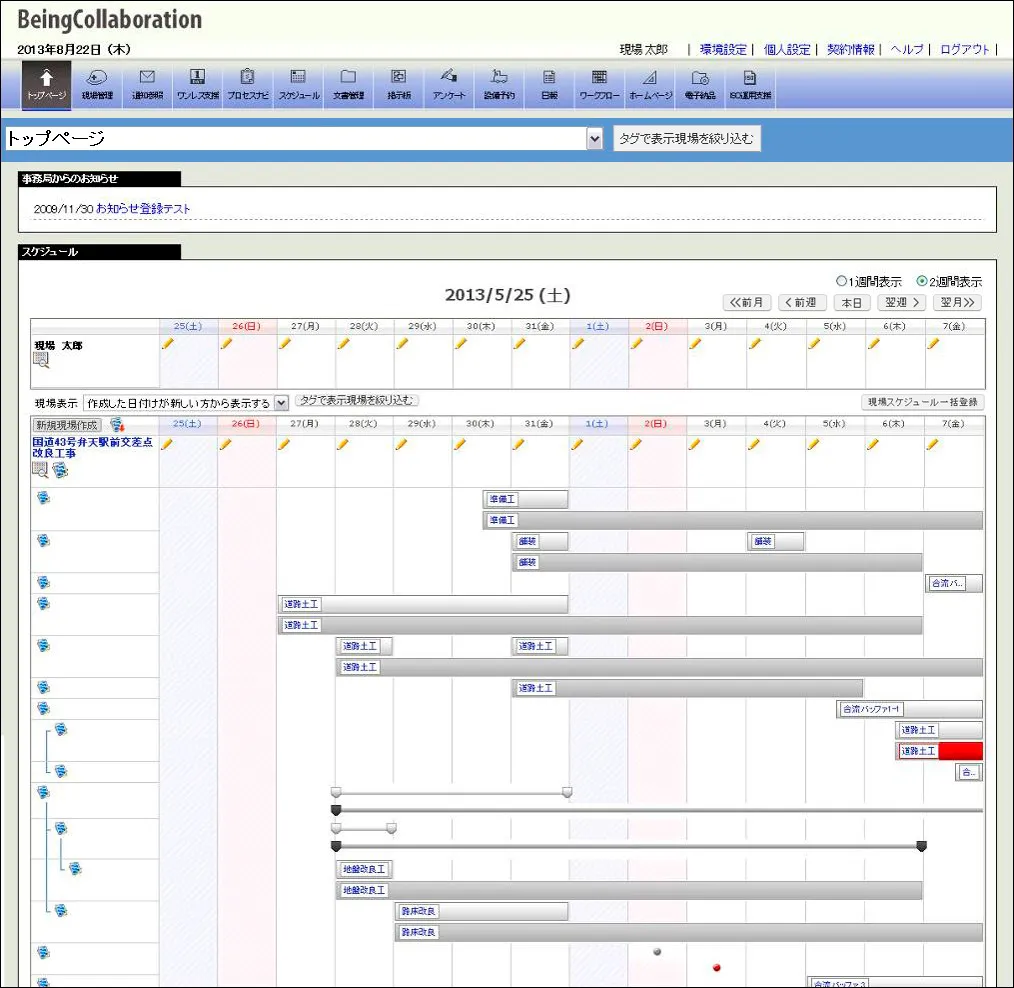Open ワークフロー in the toolbar
Image resolution: width=1014 pixels, height=988 pixels.
point(599,83)
